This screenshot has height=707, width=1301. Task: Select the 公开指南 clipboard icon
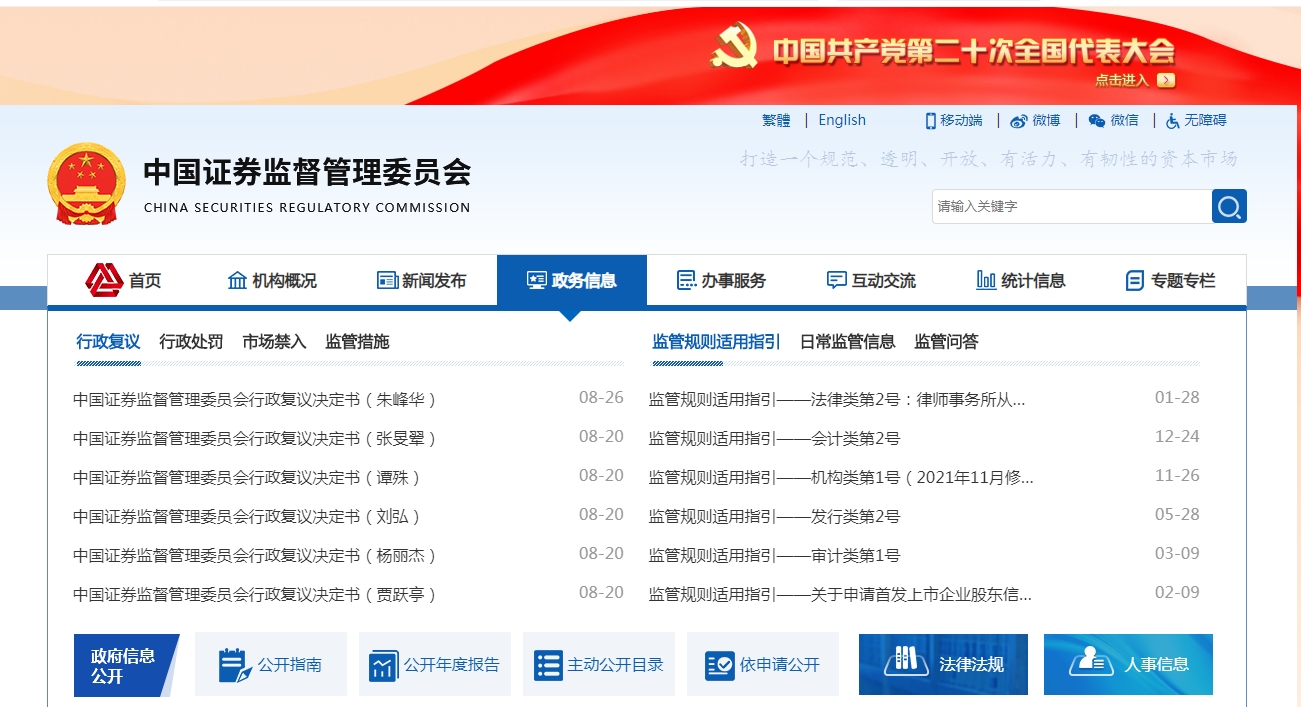click(233, 663)
